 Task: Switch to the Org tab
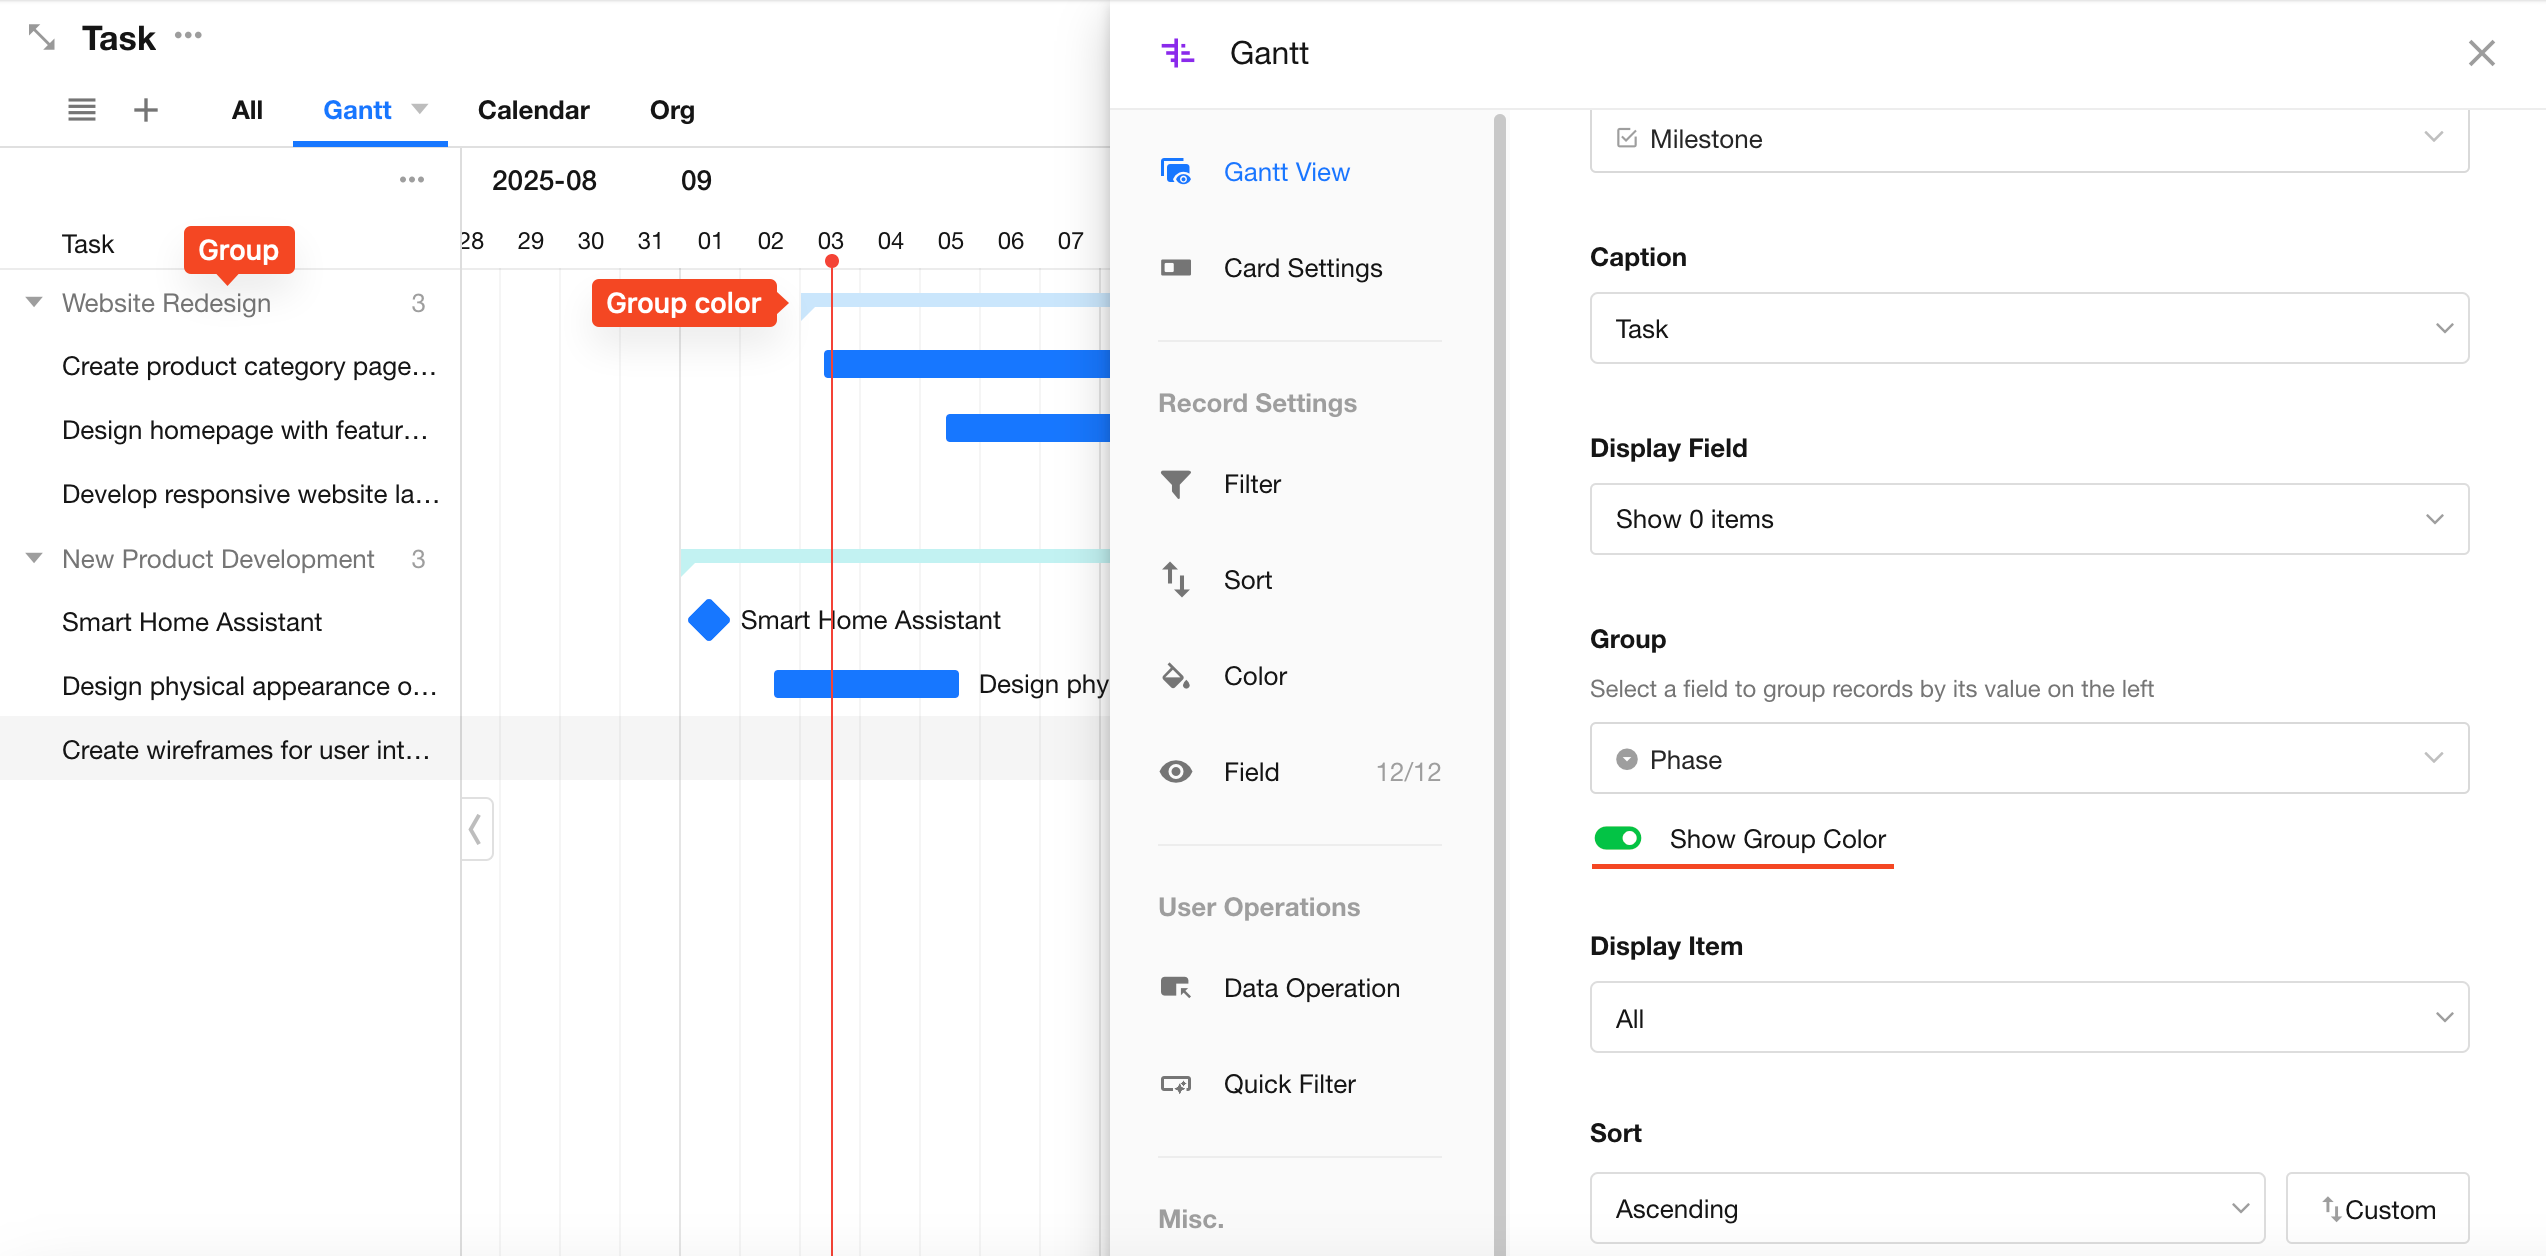pos(672,110)
